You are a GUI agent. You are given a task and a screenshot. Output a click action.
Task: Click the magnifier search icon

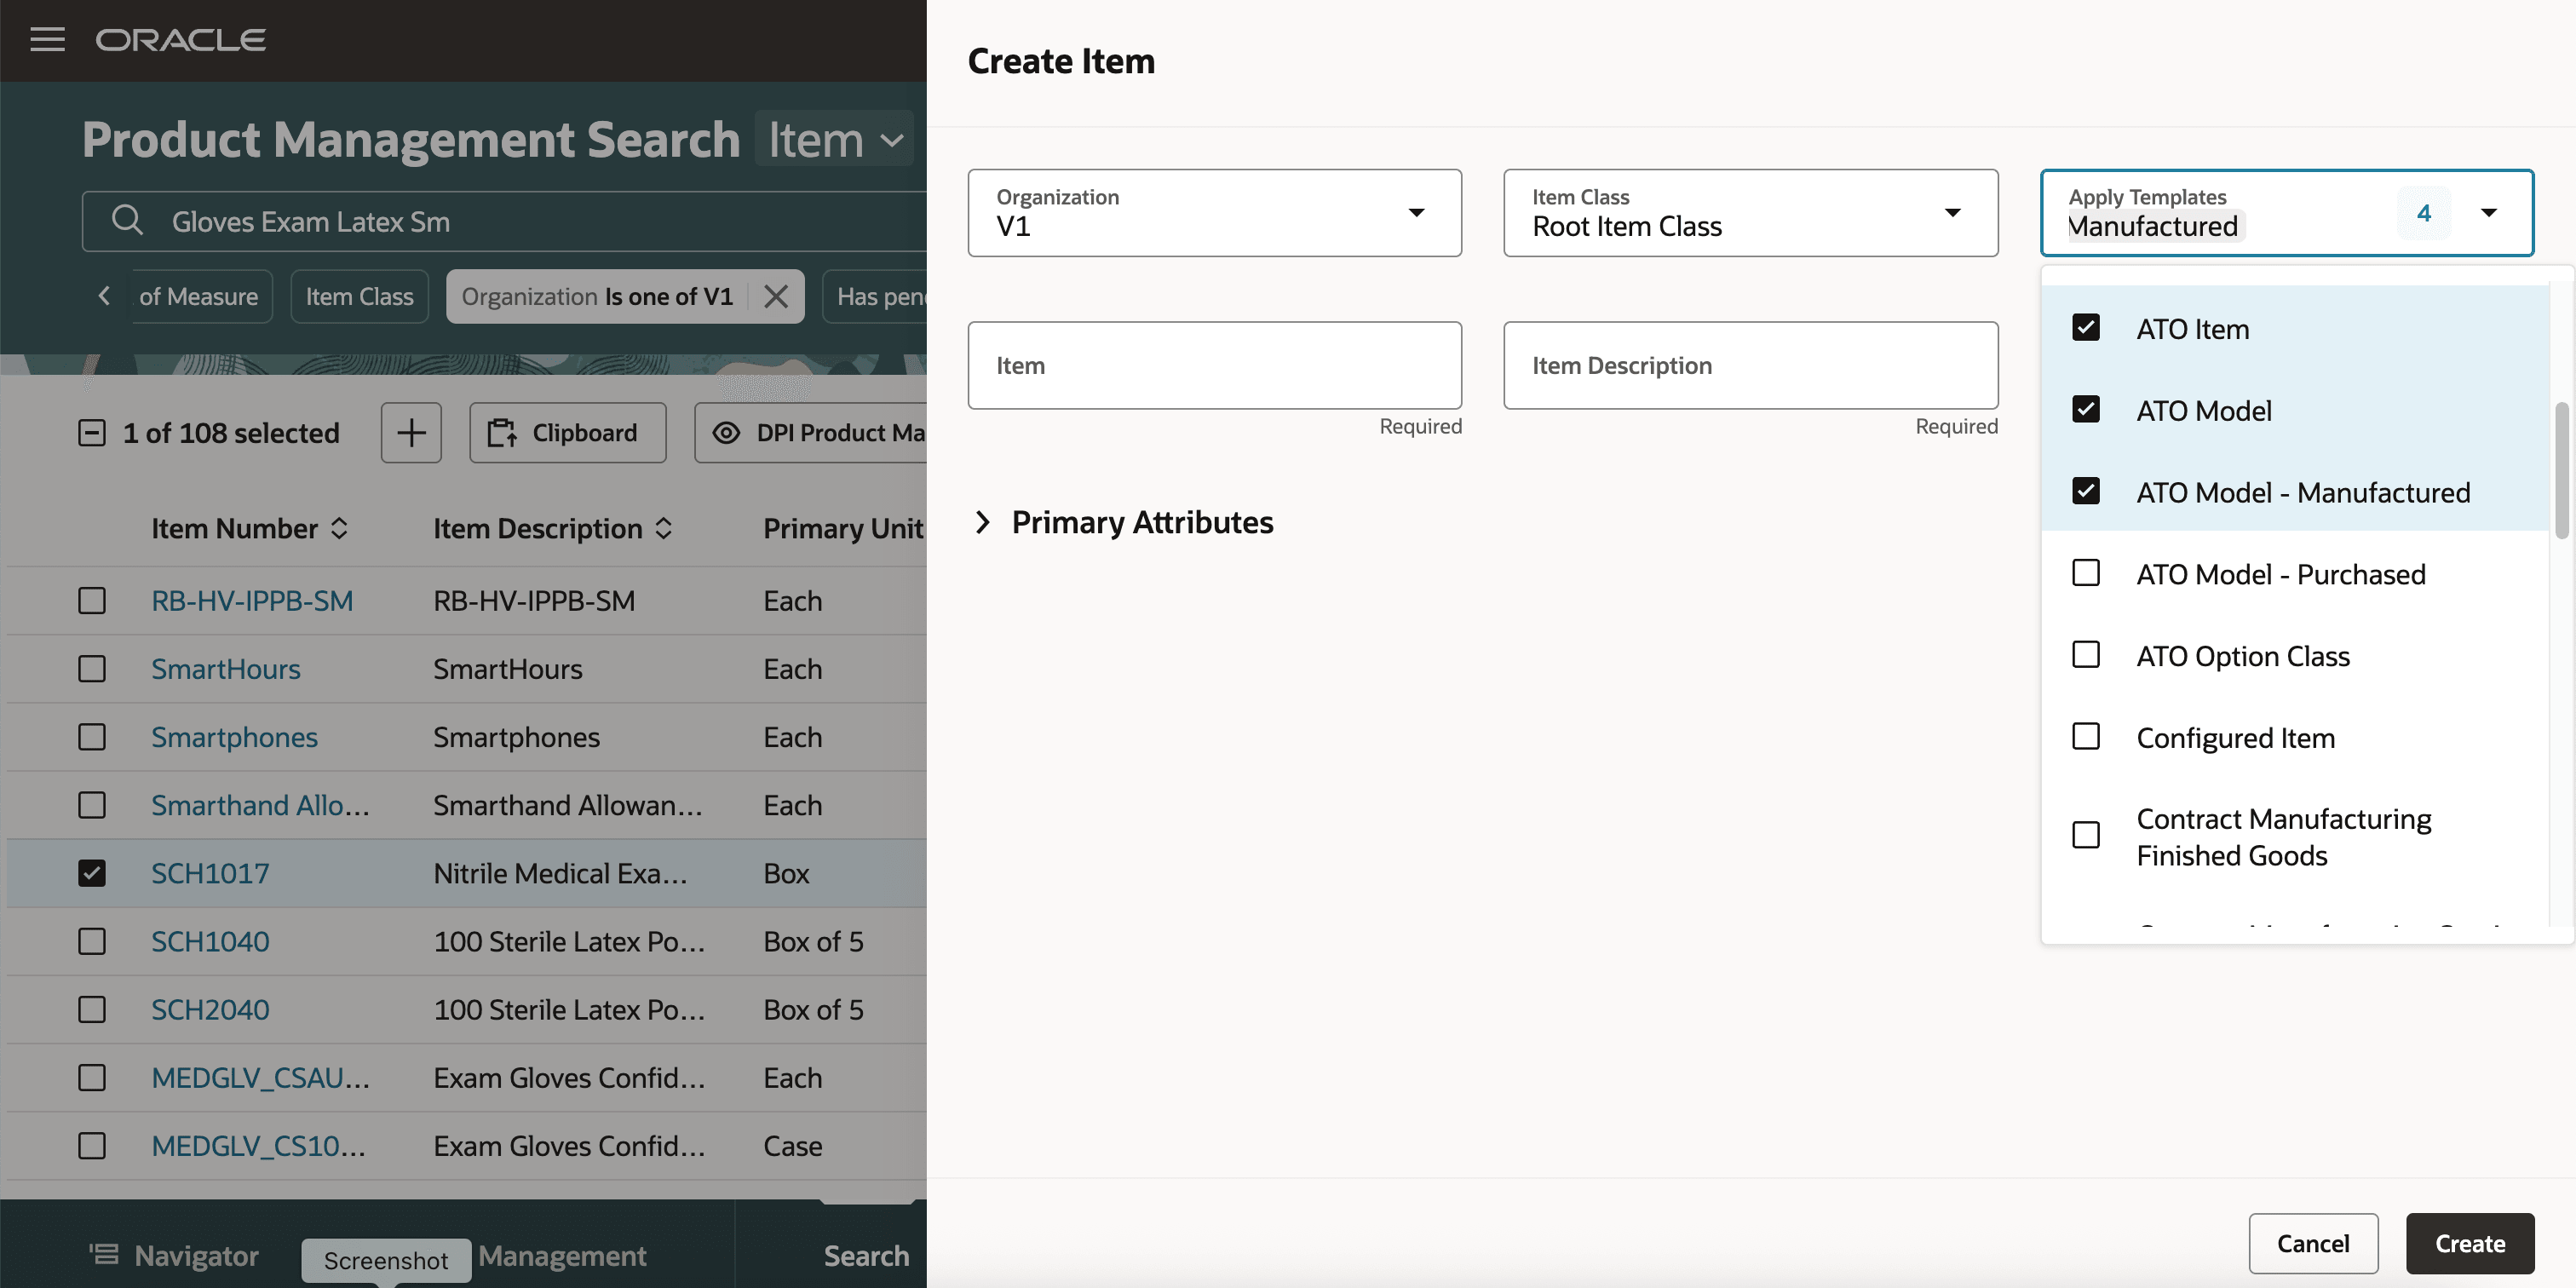click(127, 220)
